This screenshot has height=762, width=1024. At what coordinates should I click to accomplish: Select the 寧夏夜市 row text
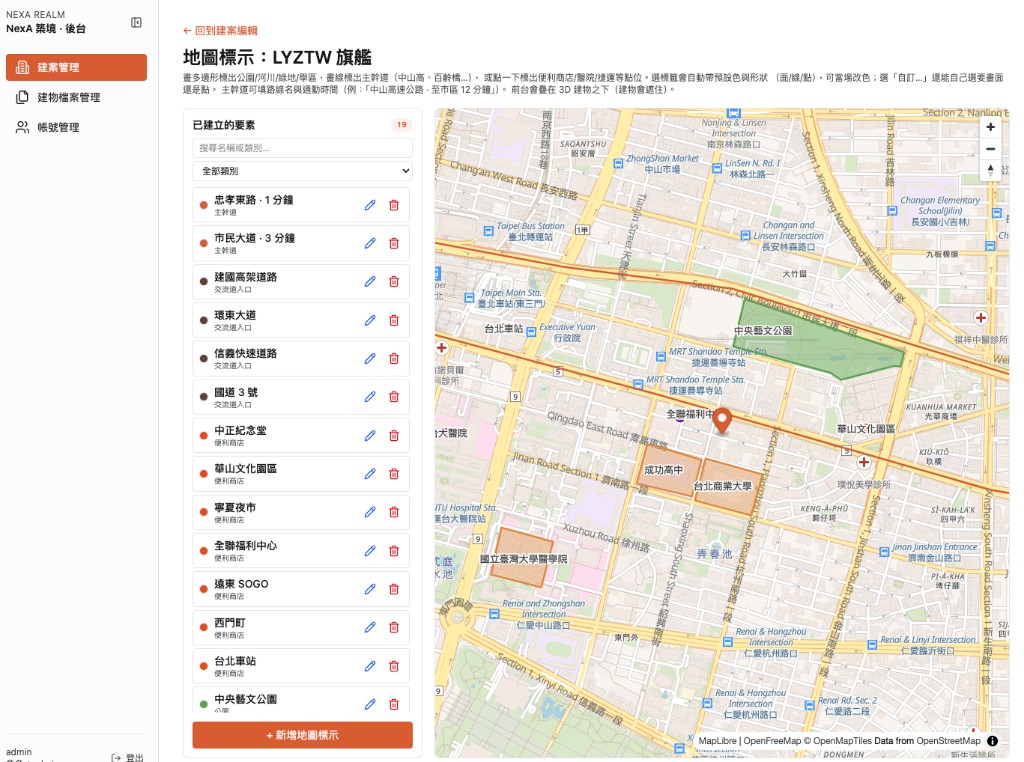[x=235, y=507]
